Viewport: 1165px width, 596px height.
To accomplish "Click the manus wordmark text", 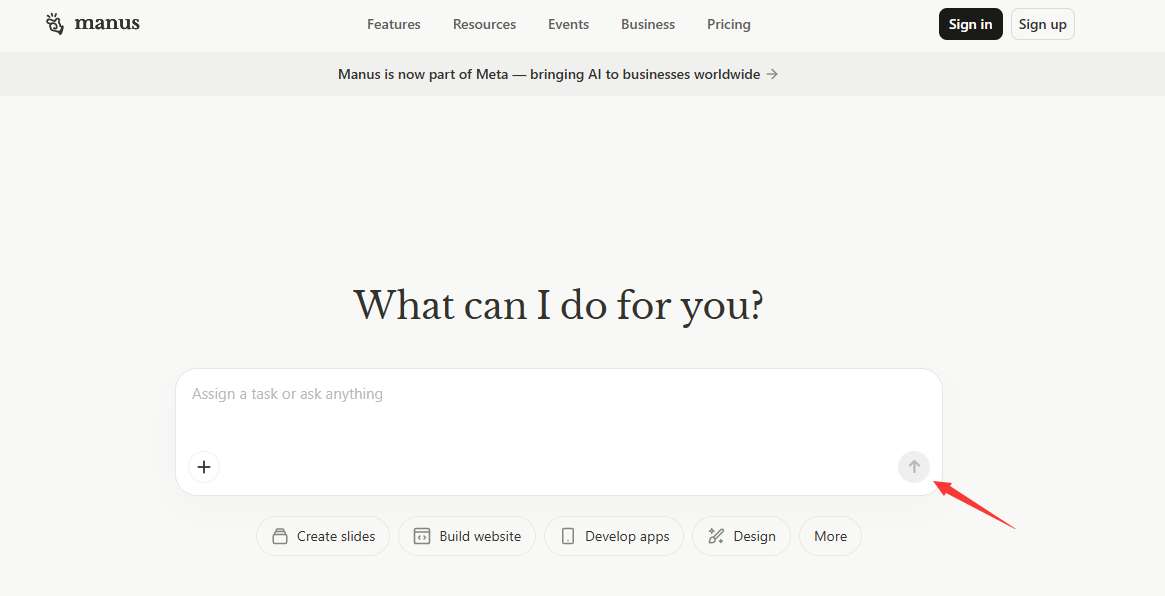I will tap(107, 24).
